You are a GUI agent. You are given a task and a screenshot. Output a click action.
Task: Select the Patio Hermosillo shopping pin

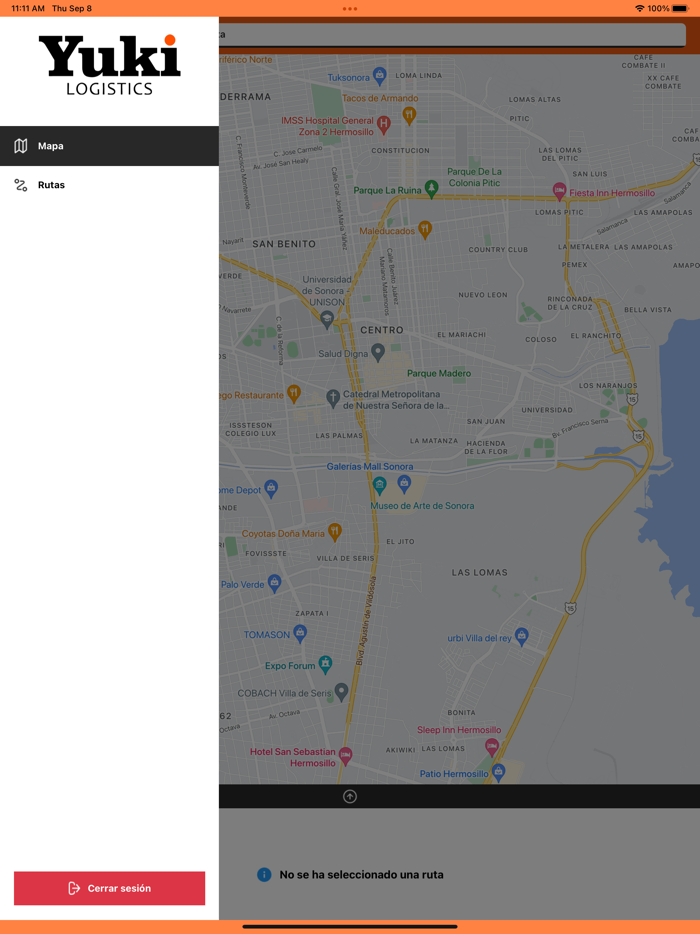click(x=498, y=771)
